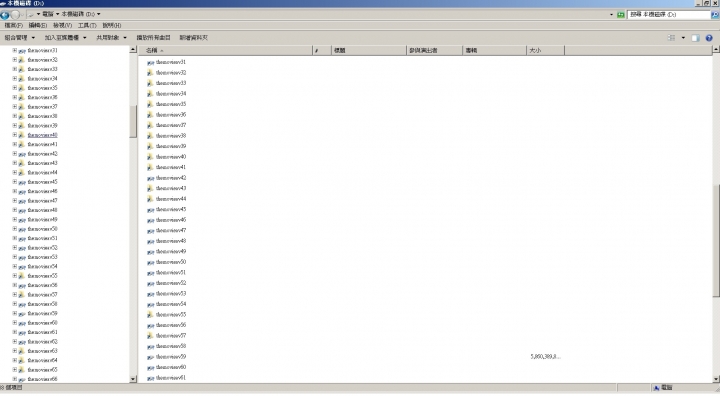Select folder icon numbered 39 in file list
Screen dimensions: 720x396
pyautogui.click(x=150, y=146)
